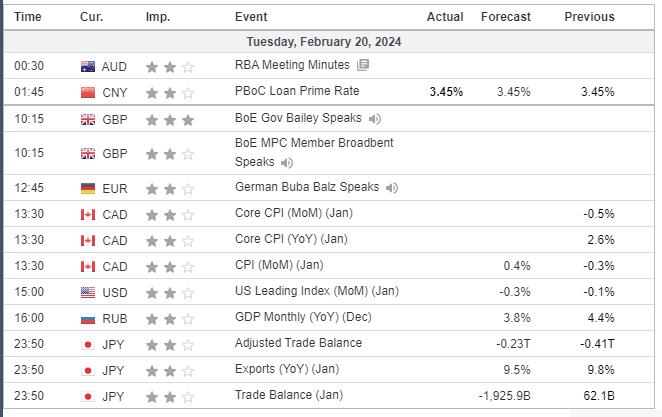662x417 pixels.
Task: Open the GDP Monthly (YoY) (Dec) event
Action: pos(303,317)
